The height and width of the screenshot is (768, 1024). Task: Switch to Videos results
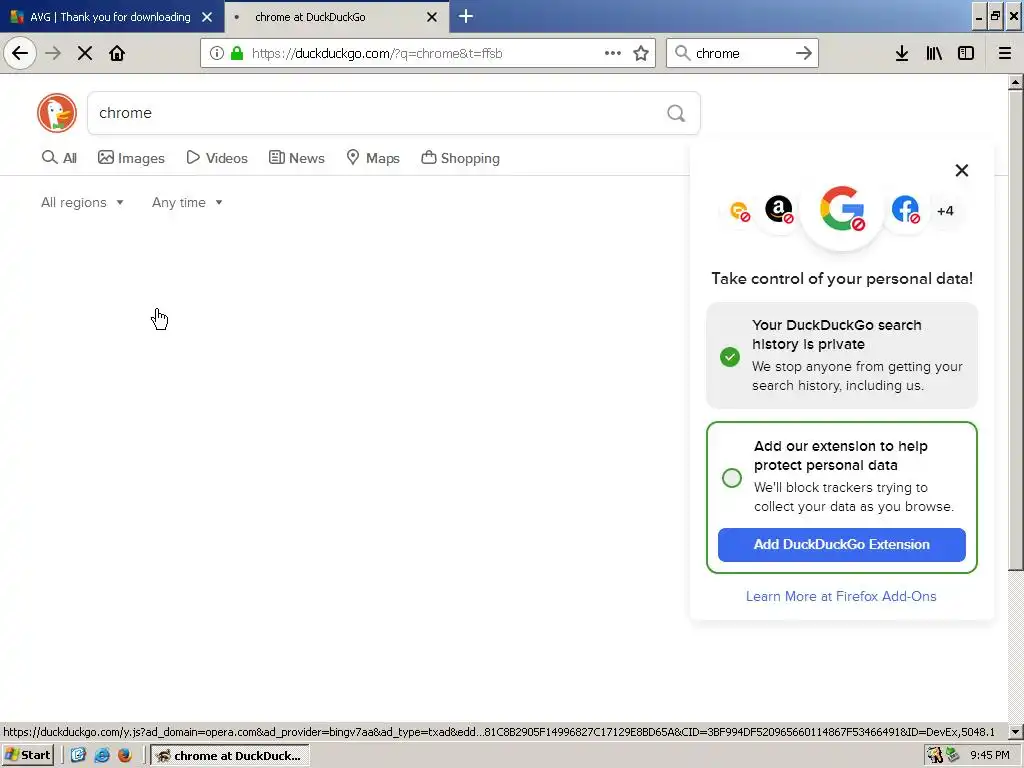[217, 158]
